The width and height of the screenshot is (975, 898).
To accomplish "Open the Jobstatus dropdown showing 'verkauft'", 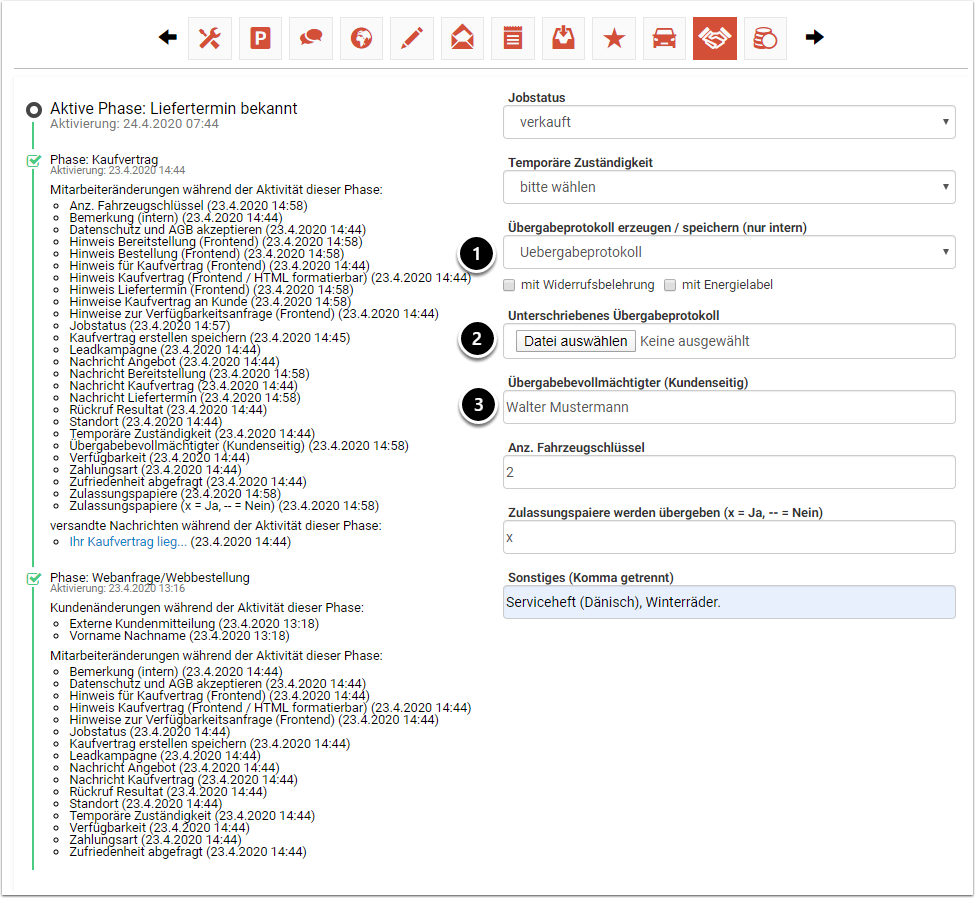I will (x=729, y=122).
